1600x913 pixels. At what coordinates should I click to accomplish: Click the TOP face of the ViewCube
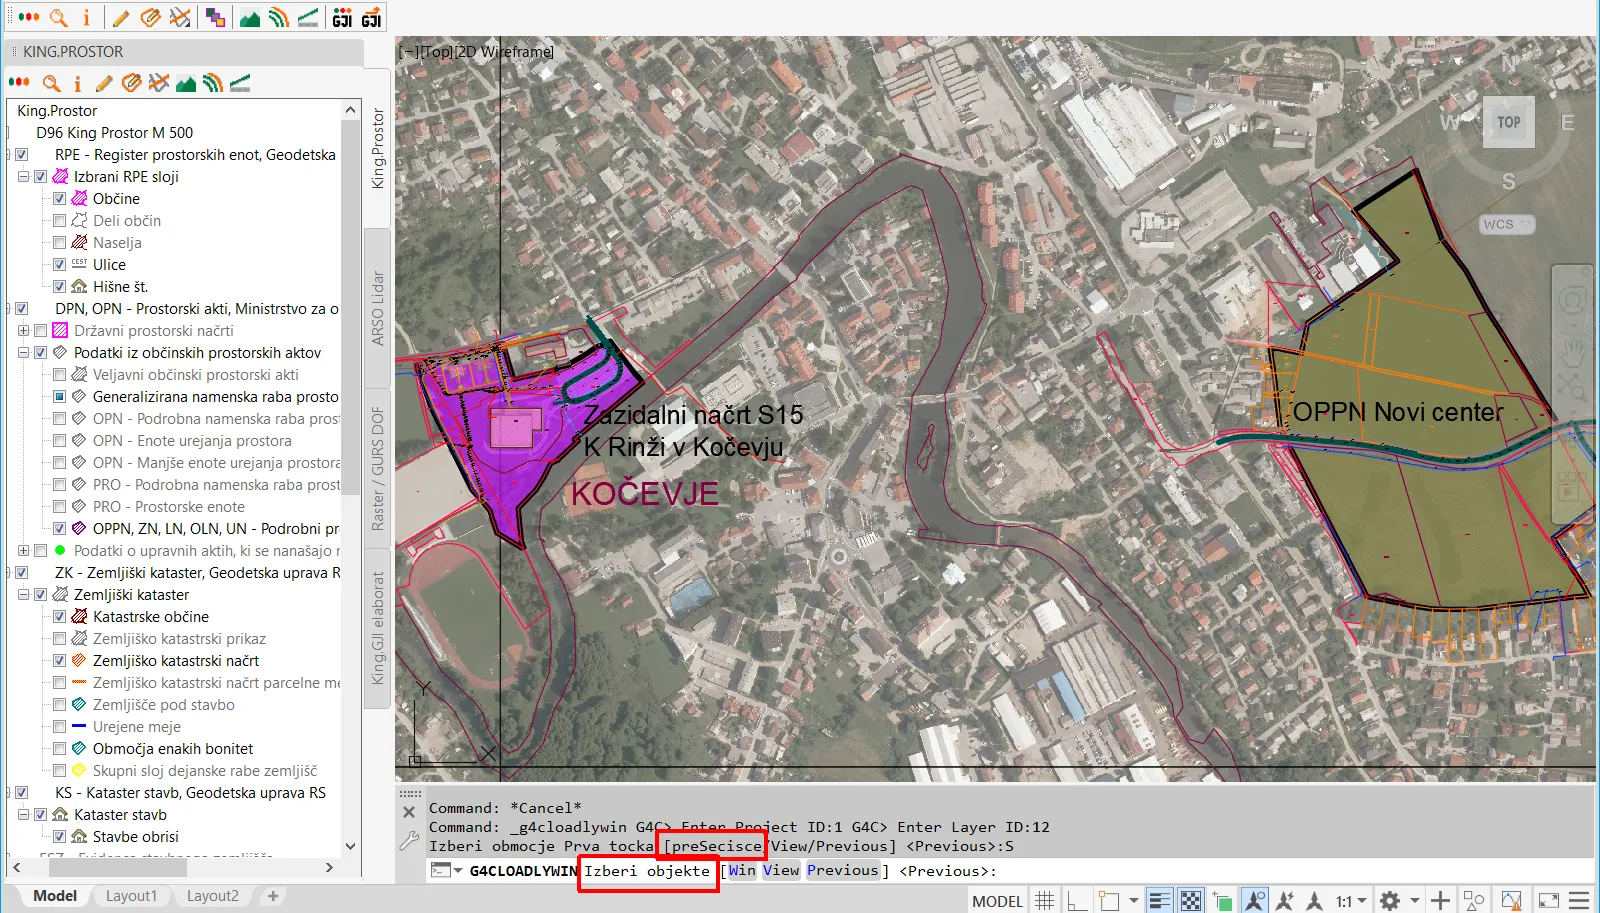pyautogui.click(x=1508, y=122)
